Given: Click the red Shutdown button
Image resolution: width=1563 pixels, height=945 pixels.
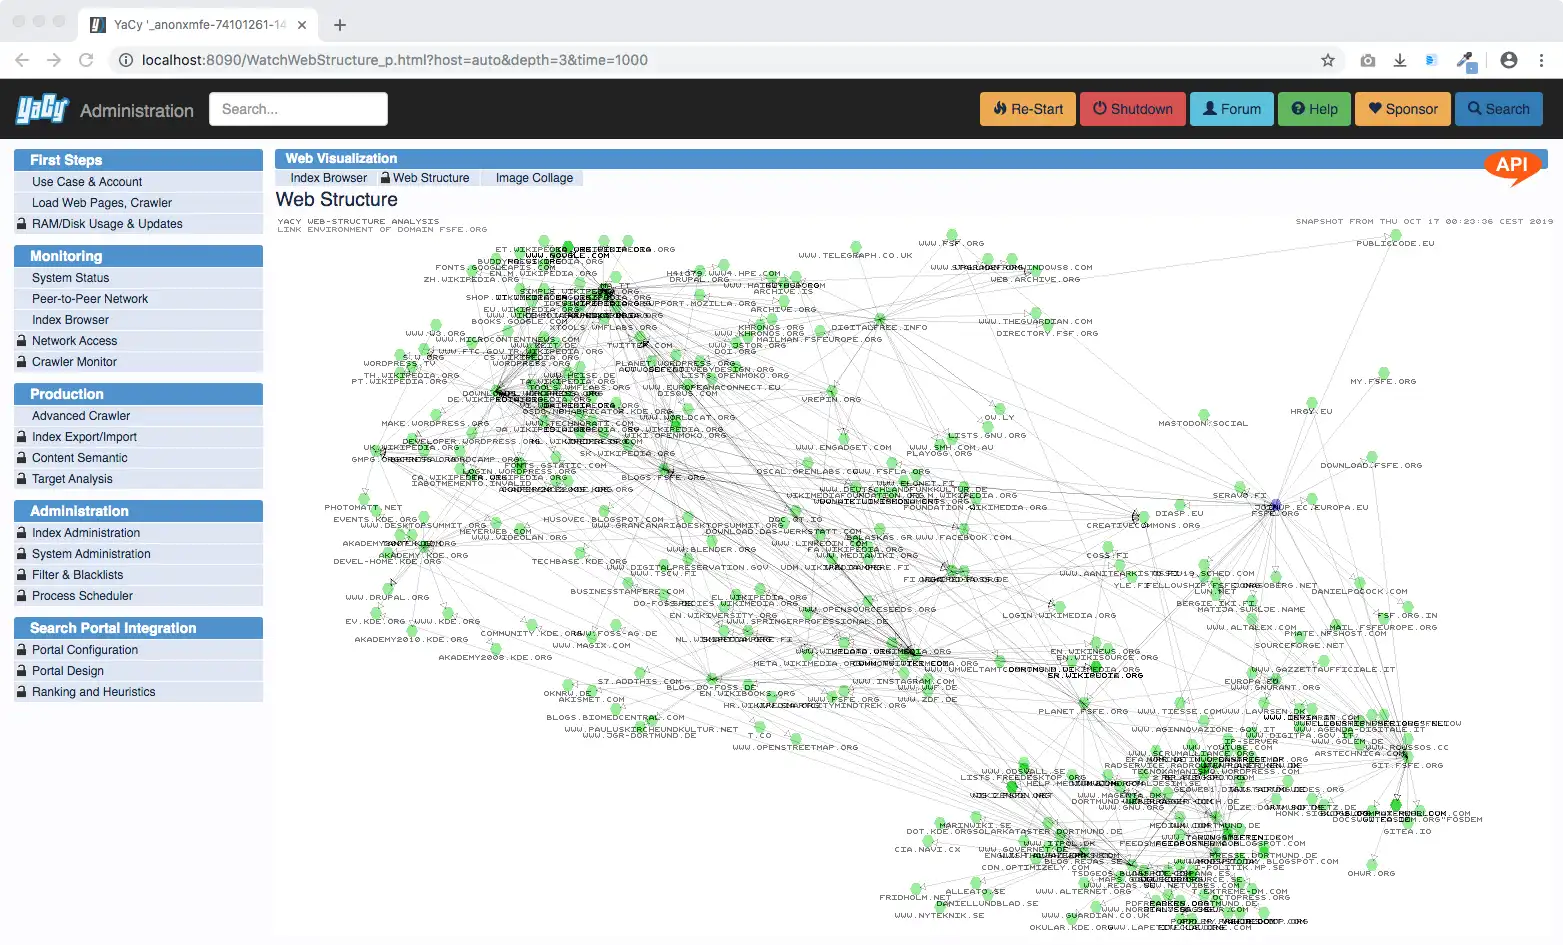Looking at the screenshot, I should 1133,109.
